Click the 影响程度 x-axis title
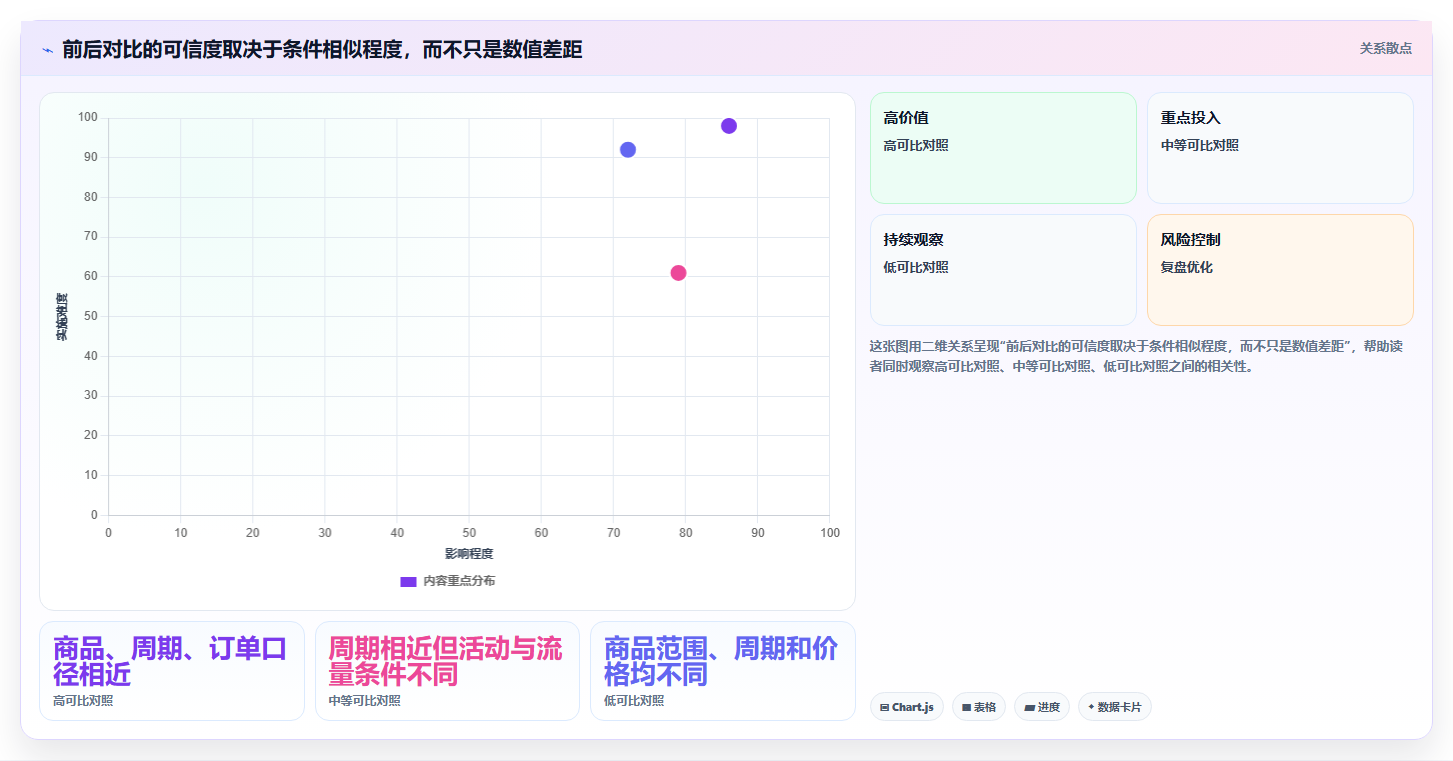Viewport: 1453px width, 761px height. tap(469, 553)
